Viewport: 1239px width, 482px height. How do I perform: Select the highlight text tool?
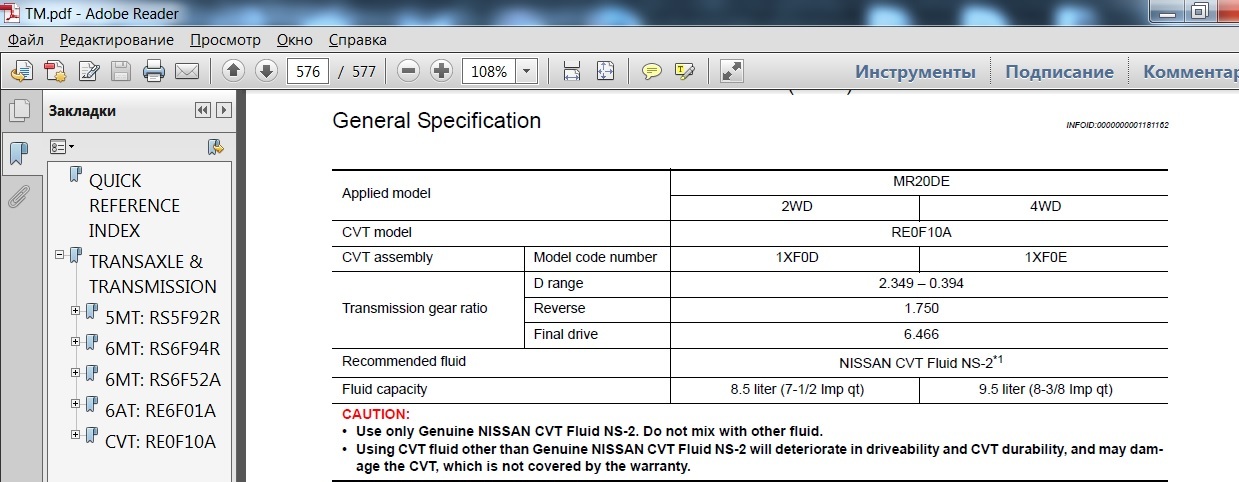pos(685,71)
